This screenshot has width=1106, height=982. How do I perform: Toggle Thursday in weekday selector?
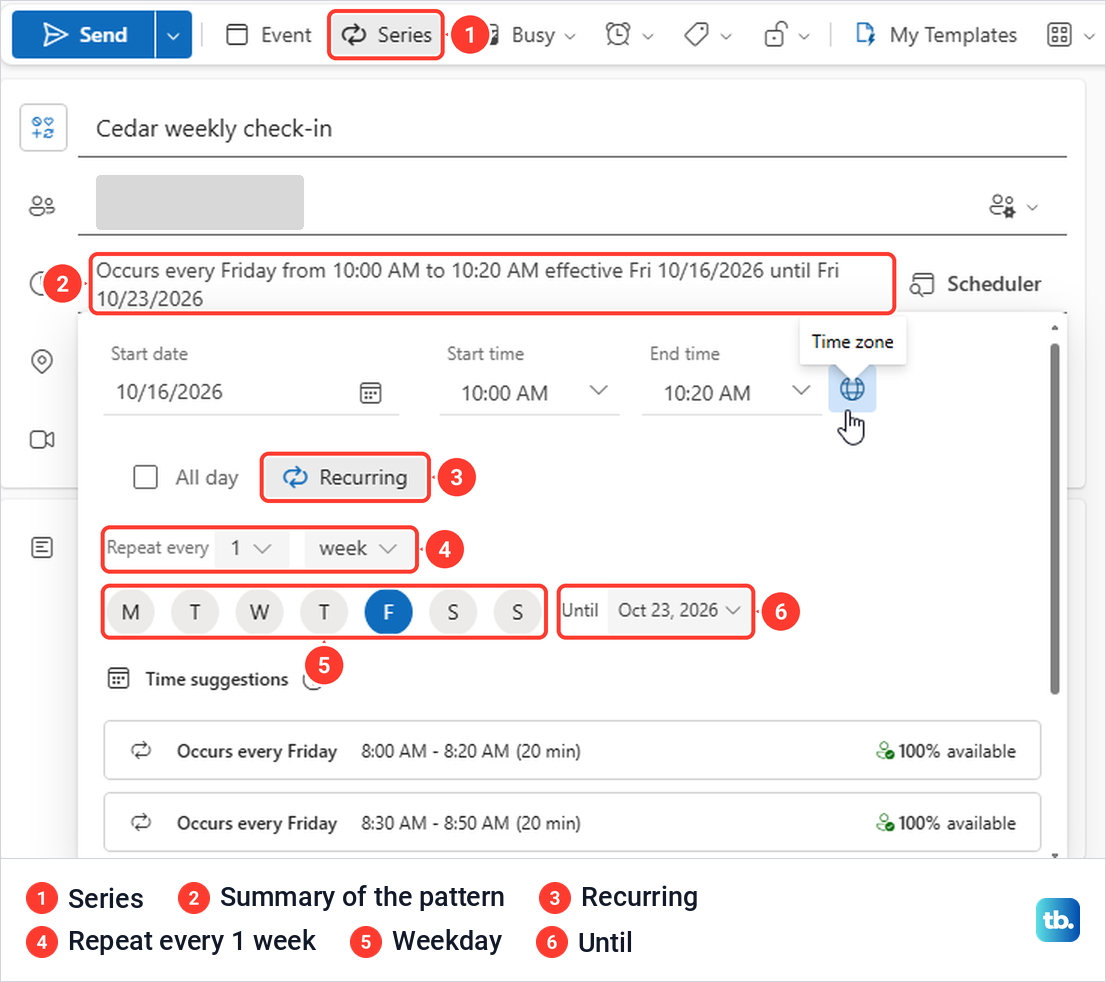click(324, 612)
